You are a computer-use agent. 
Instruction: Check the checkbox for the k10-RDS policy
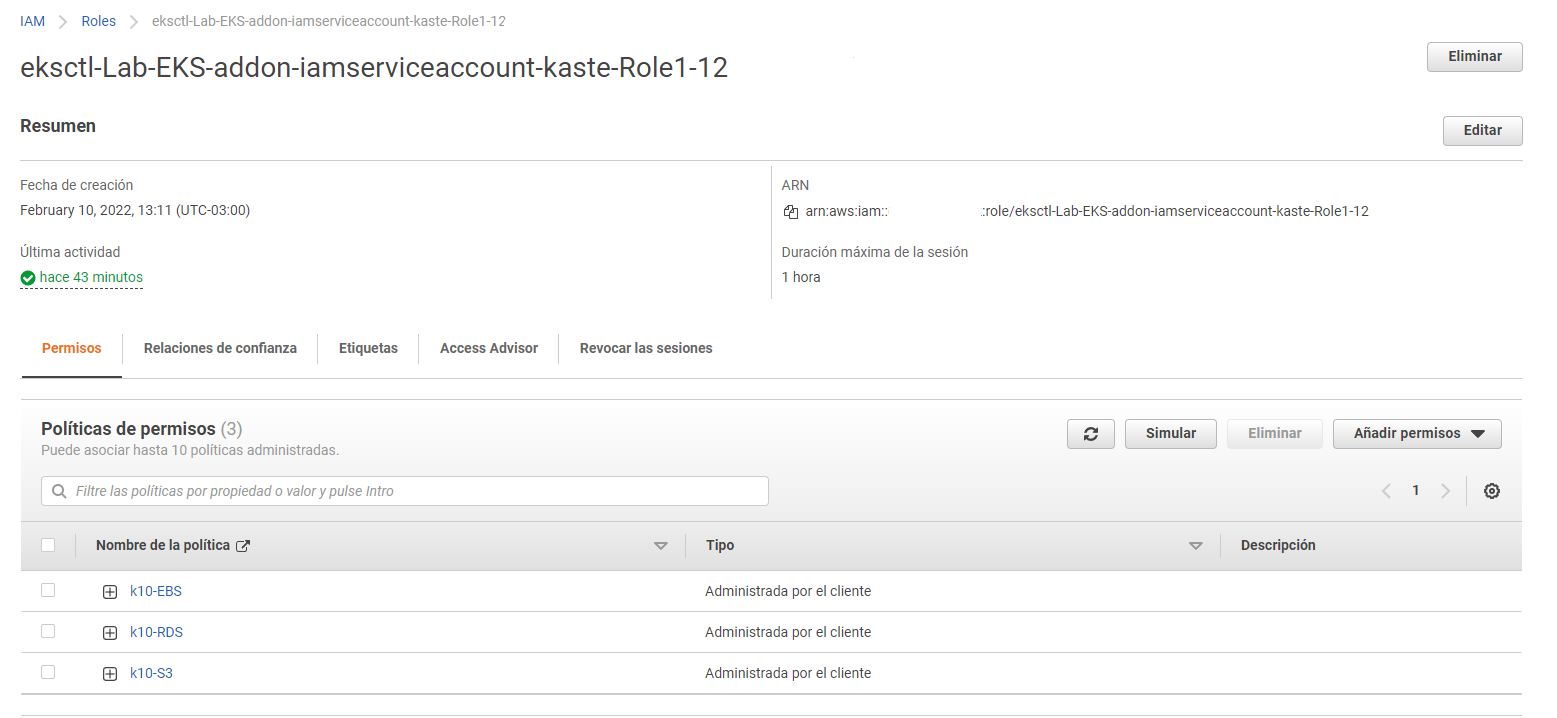[48, 631]
